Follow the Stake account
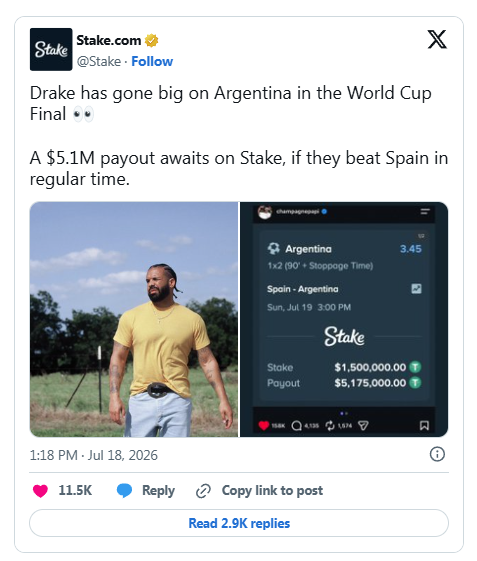This screenshot has height=561, width=477. [152, 62]
